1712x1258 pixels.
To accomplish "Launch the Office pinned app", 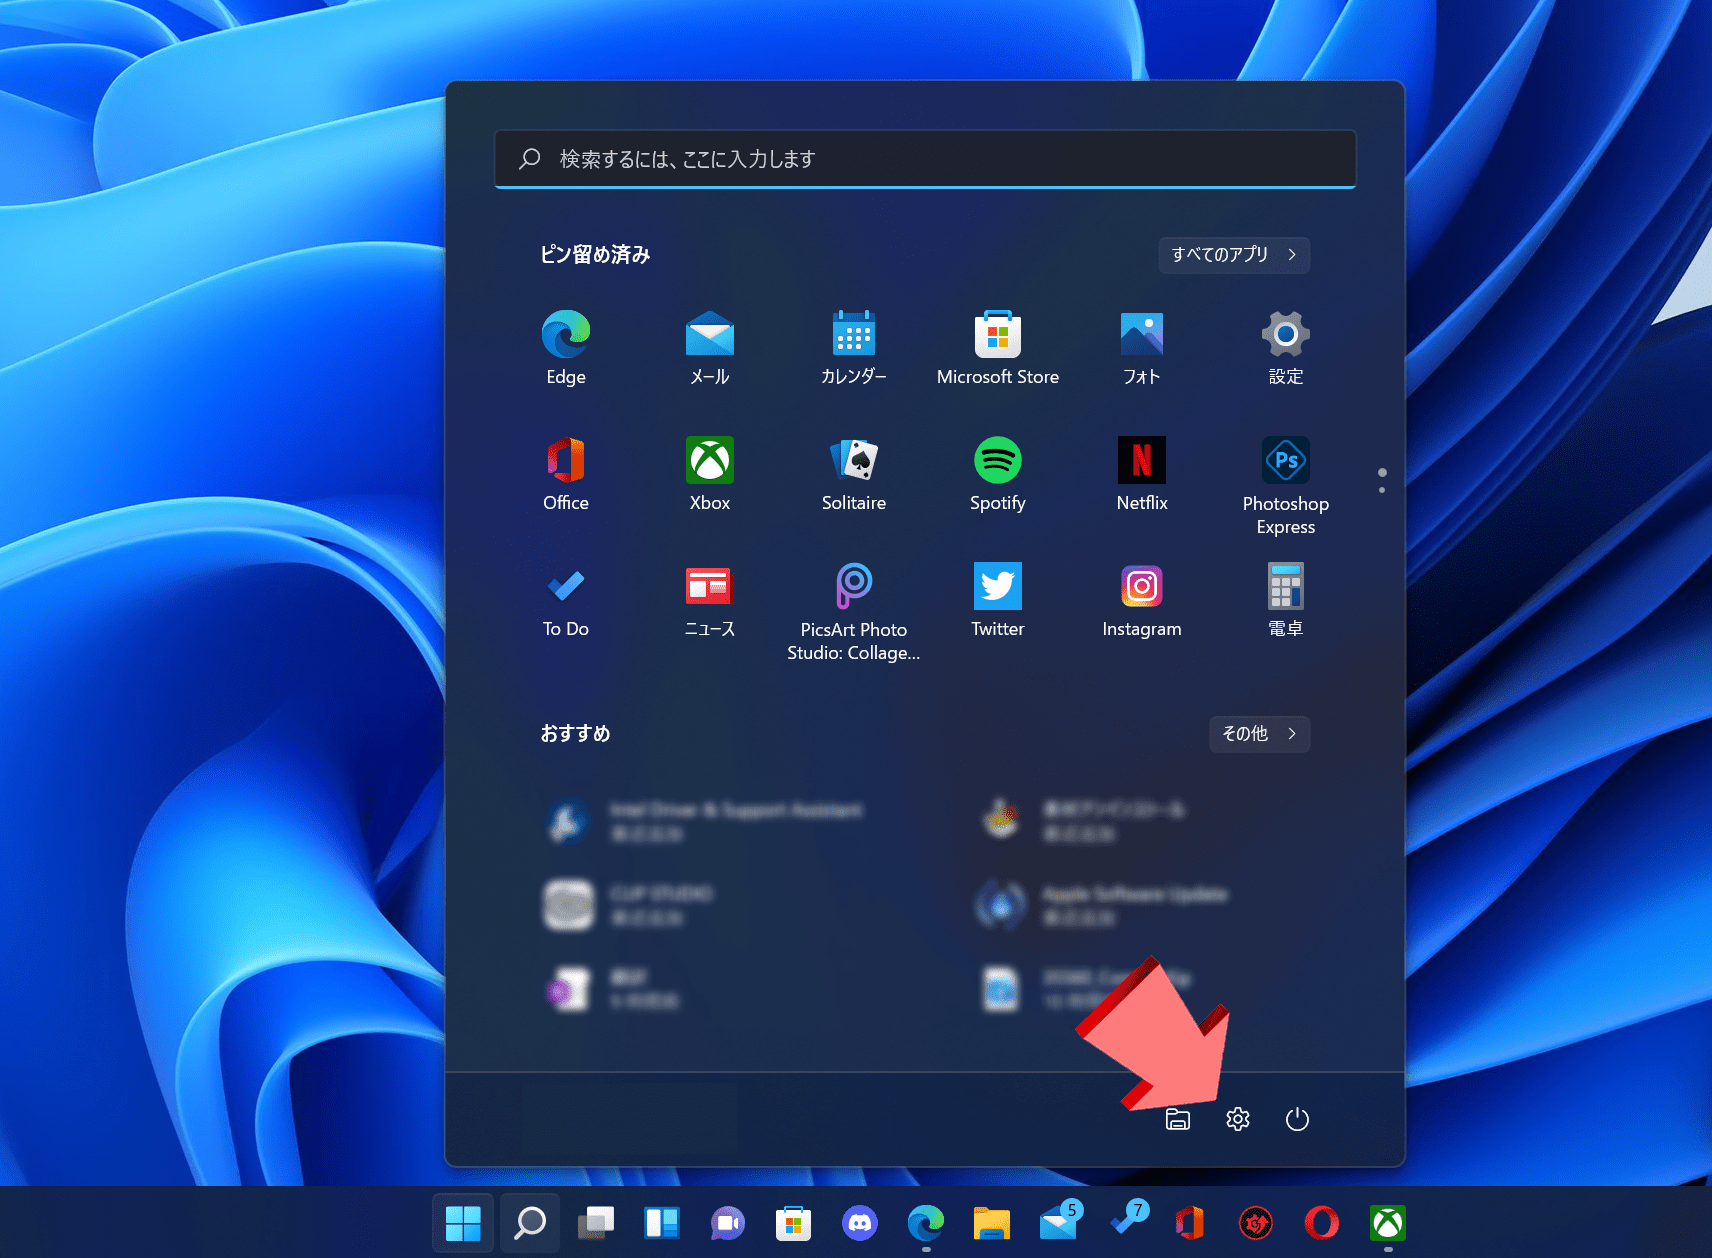I will tap(566, 474).
